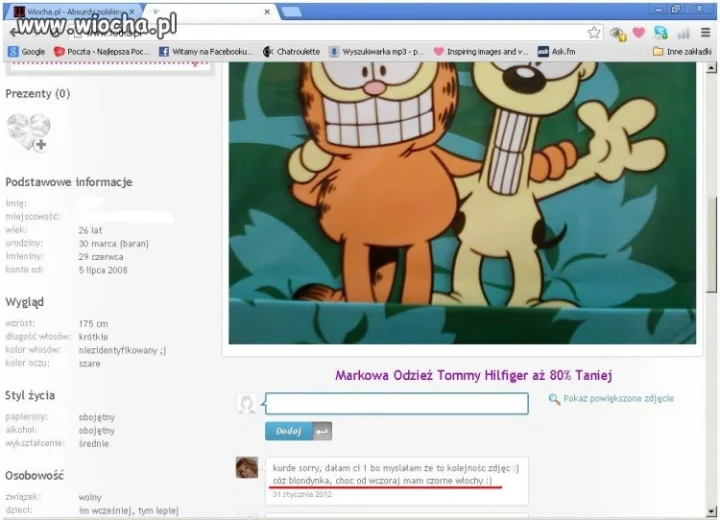Click the Skype extension icon
Viewport: 720px width, 520px height.
pyautogui.click(x=661, y=33)
